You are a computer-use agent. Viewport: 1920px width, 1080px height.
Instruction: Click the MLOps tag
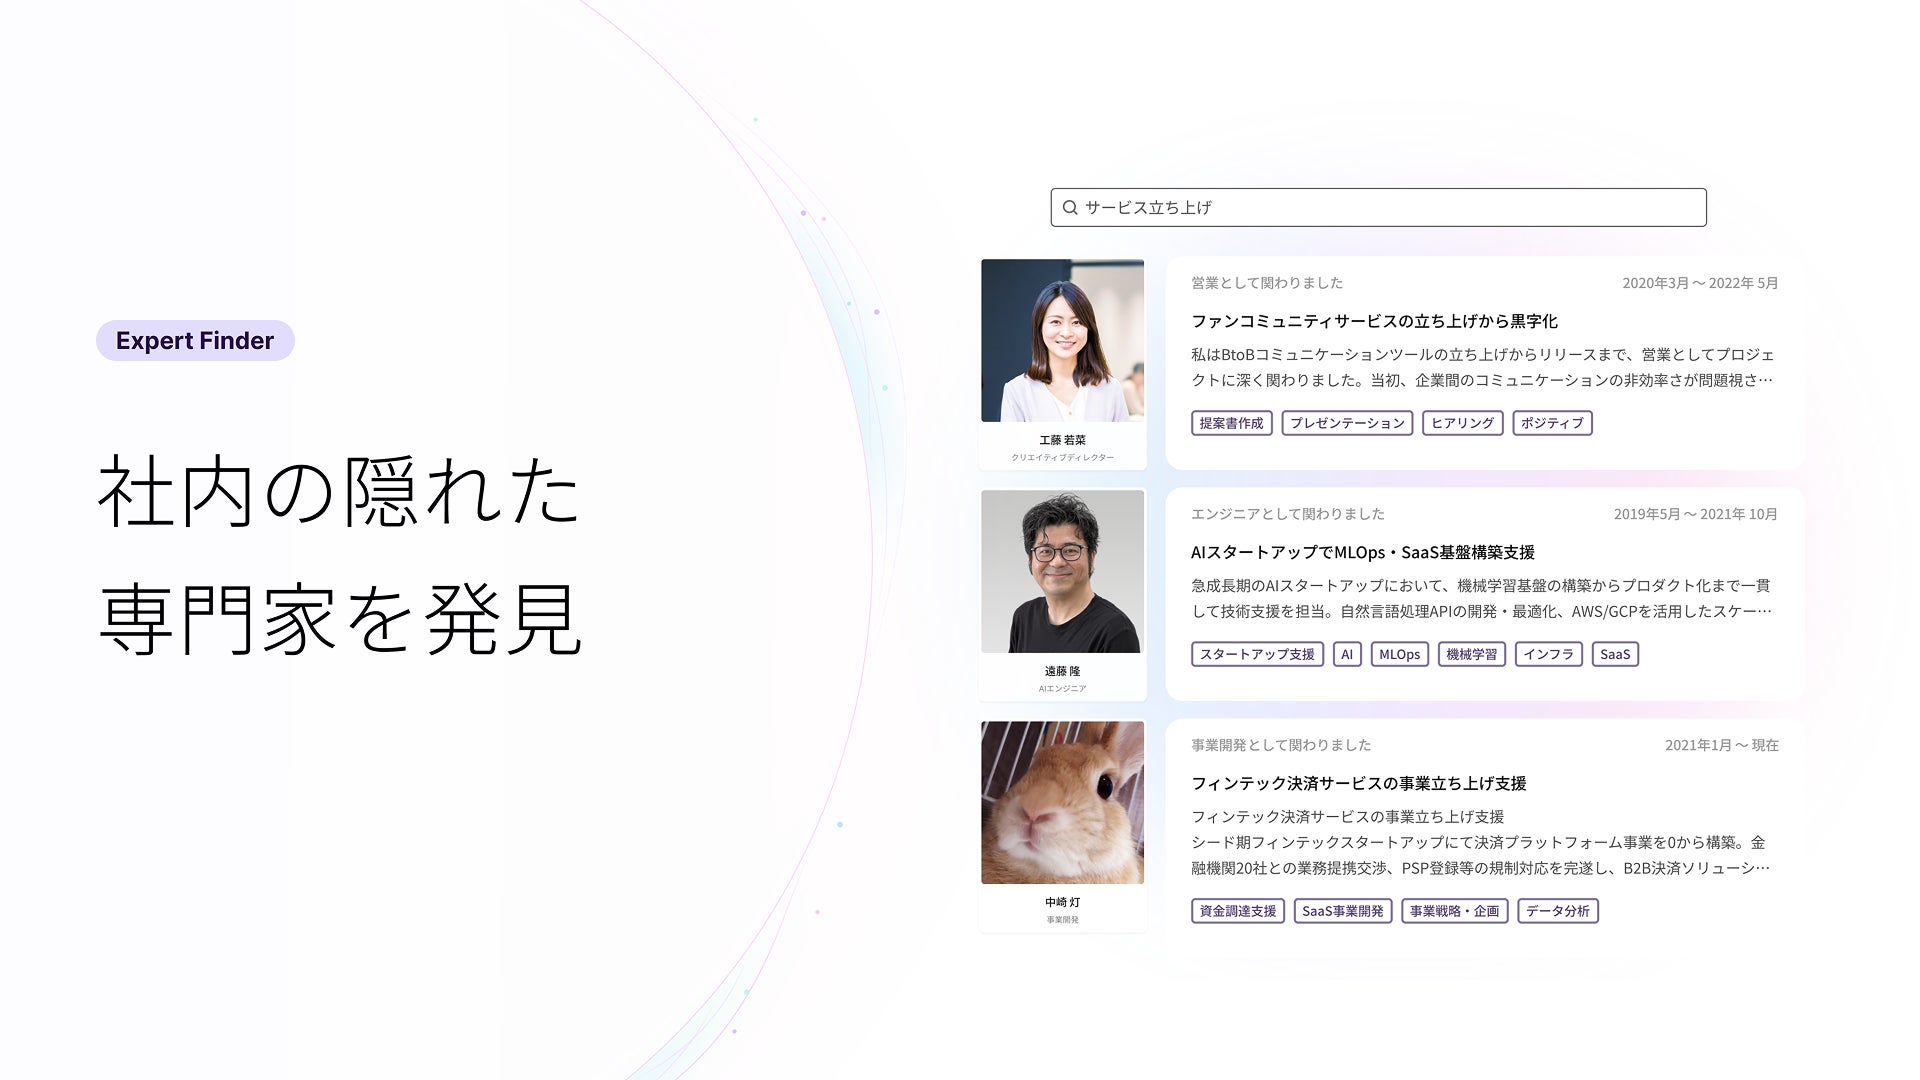[1399, 654]
